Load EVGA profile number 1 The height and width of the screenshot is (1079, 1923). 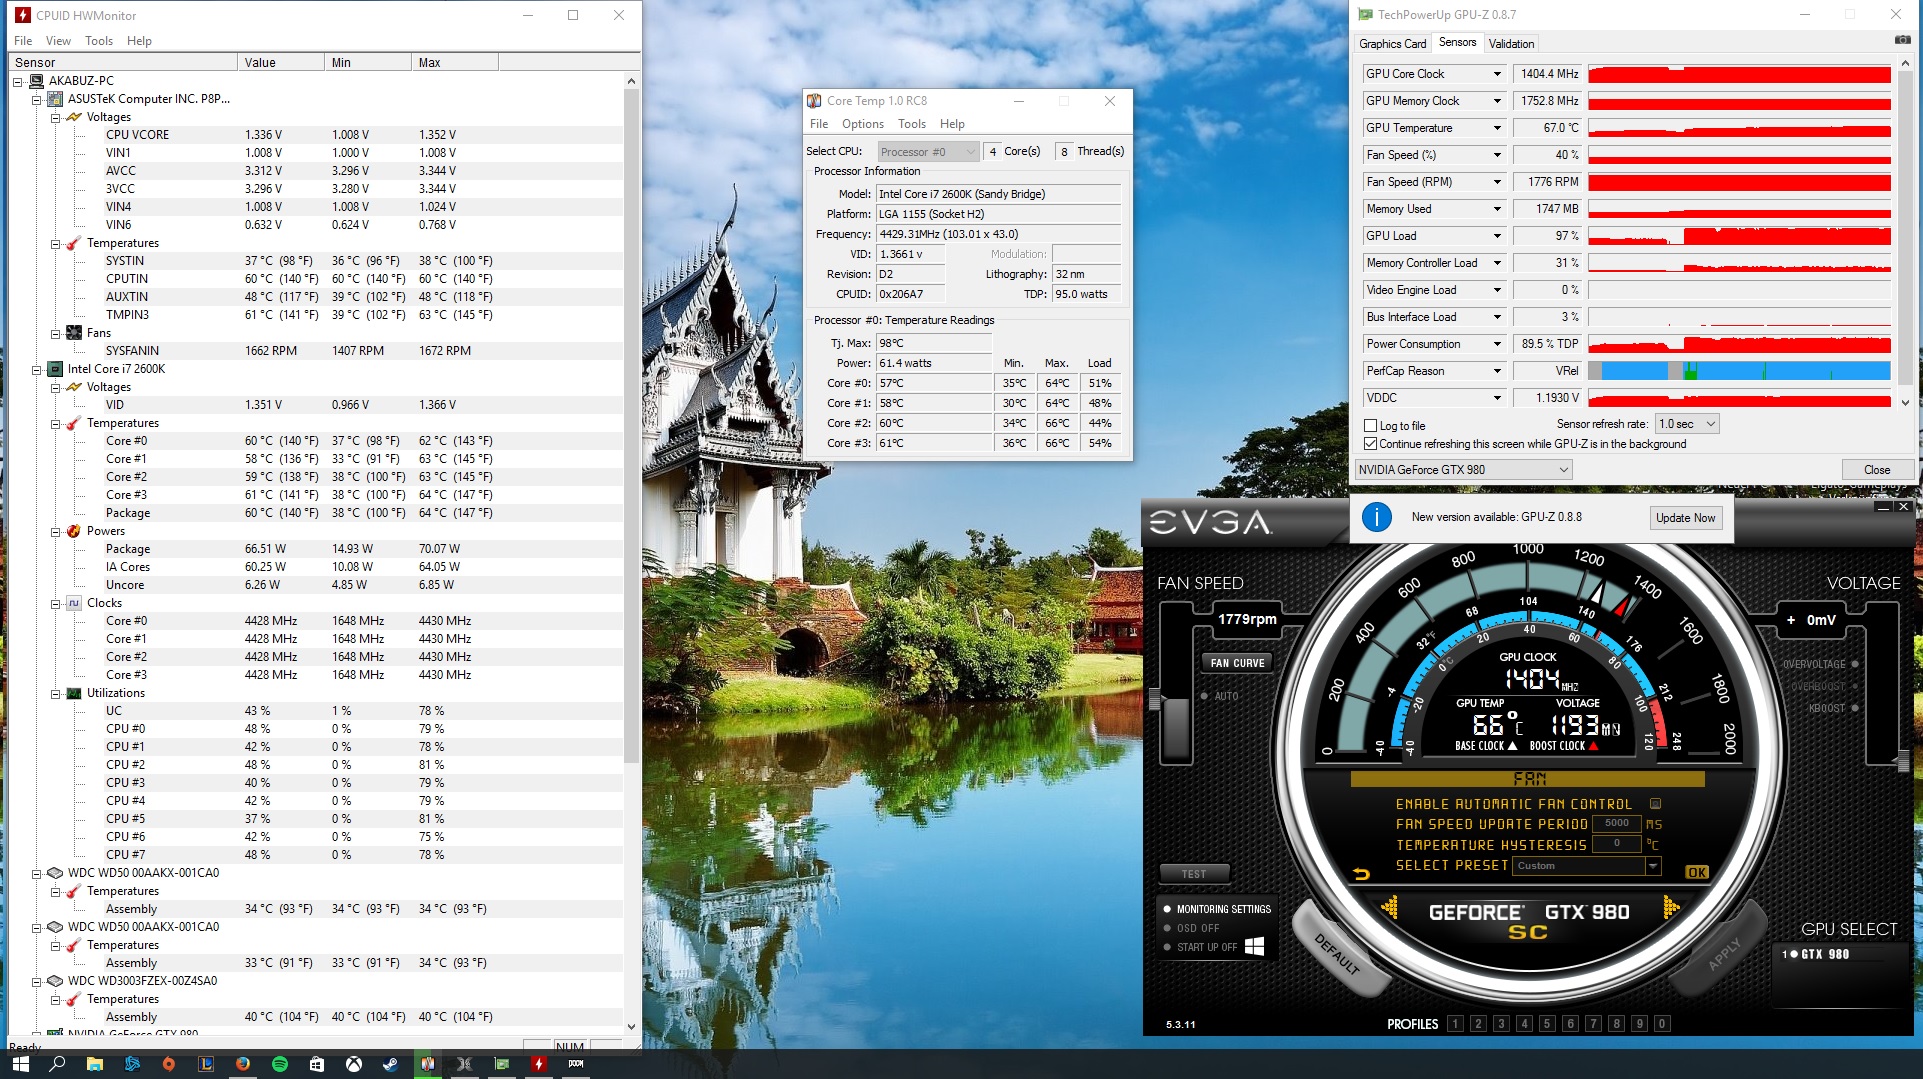point(1455,1024)
